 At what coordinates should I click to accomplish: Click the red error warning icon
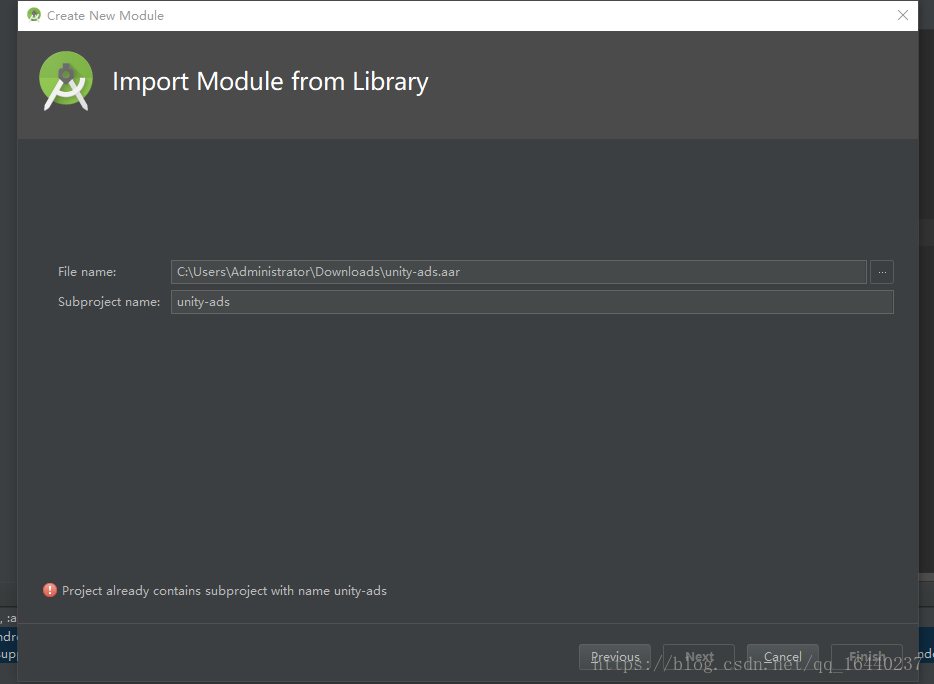pos(50,590)
